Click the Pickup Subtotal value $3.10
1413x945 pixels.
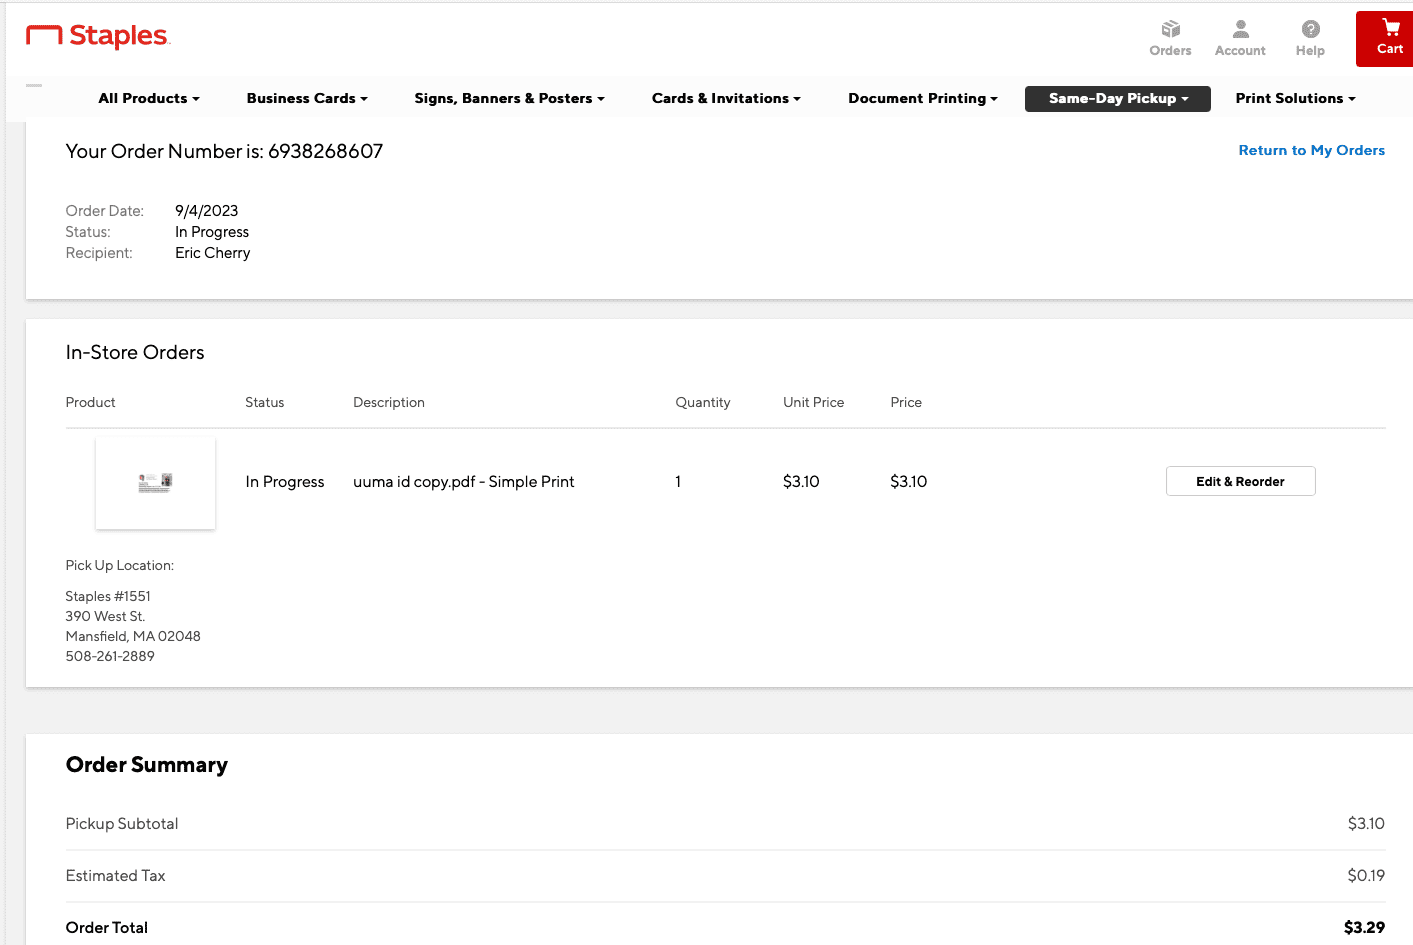(x=1366, y=824)
